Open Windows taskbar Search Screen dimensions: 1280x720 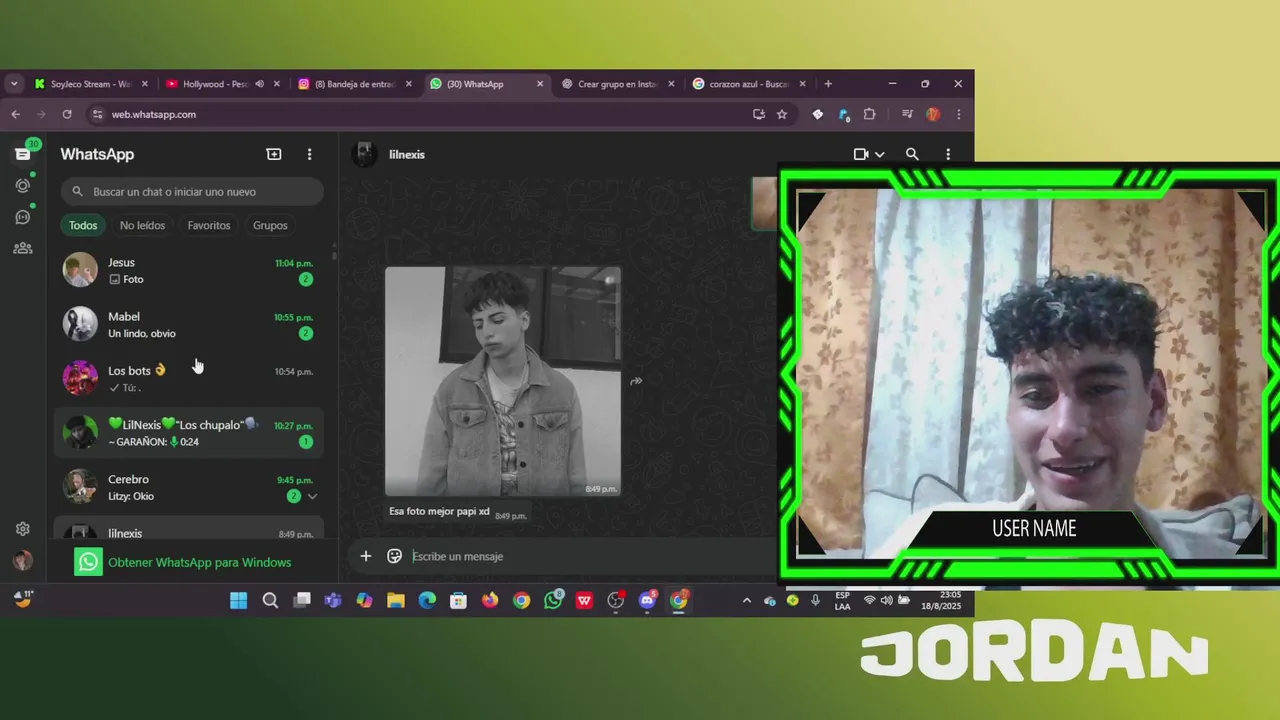[270, 600]
